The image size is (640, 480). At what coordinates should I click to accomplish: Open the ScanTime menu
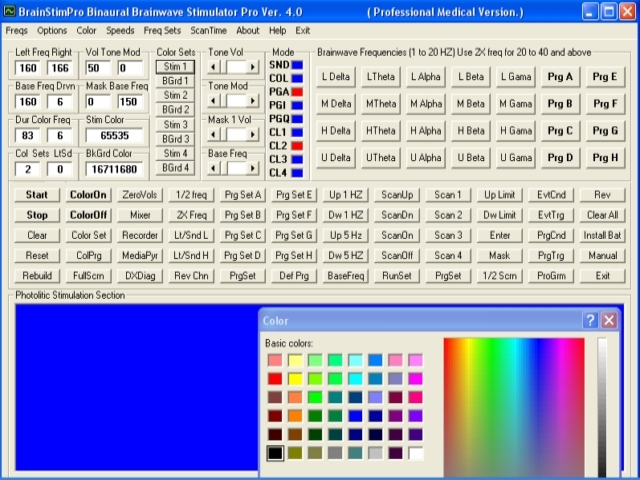(x=208, y=31)
